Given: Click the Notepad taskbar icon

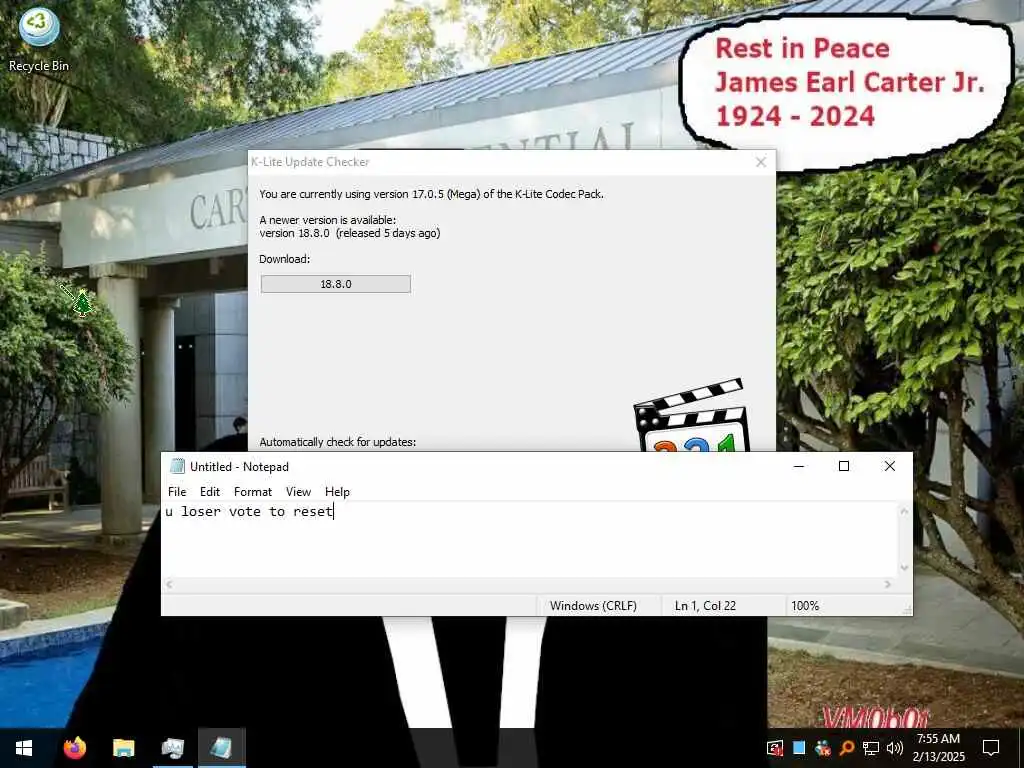Looking at the screenshot, I should click(221, 748).
